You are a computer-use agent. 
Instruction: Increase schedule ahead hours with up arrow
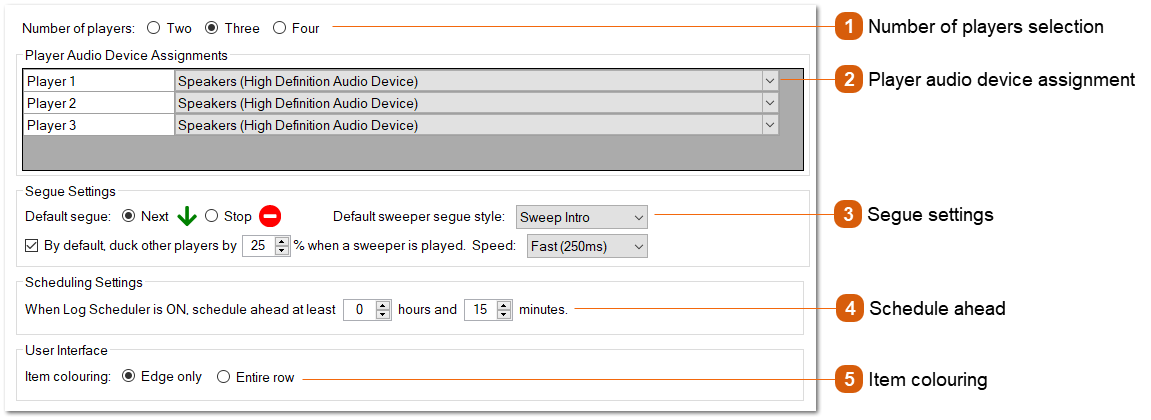[382, 305]
